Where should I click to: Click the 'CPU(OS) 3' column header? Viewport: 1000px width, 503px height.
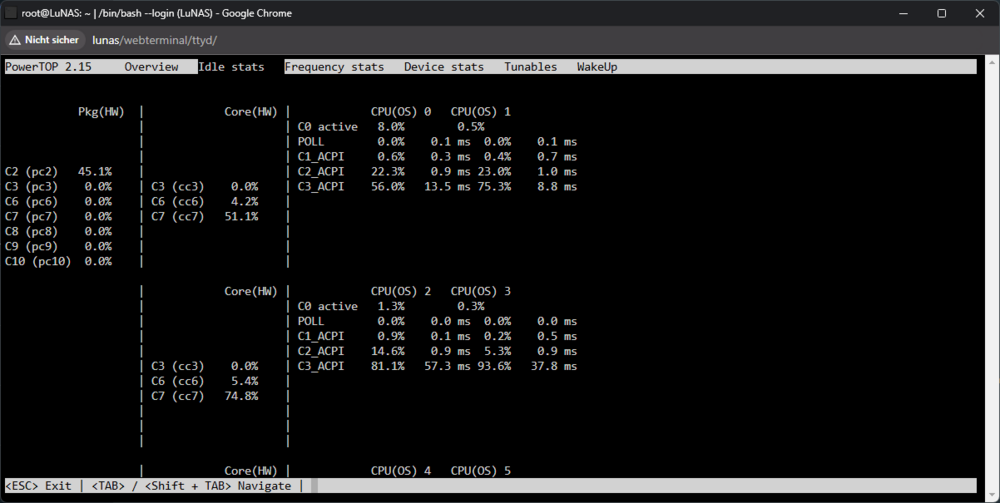tap(480, 291)
